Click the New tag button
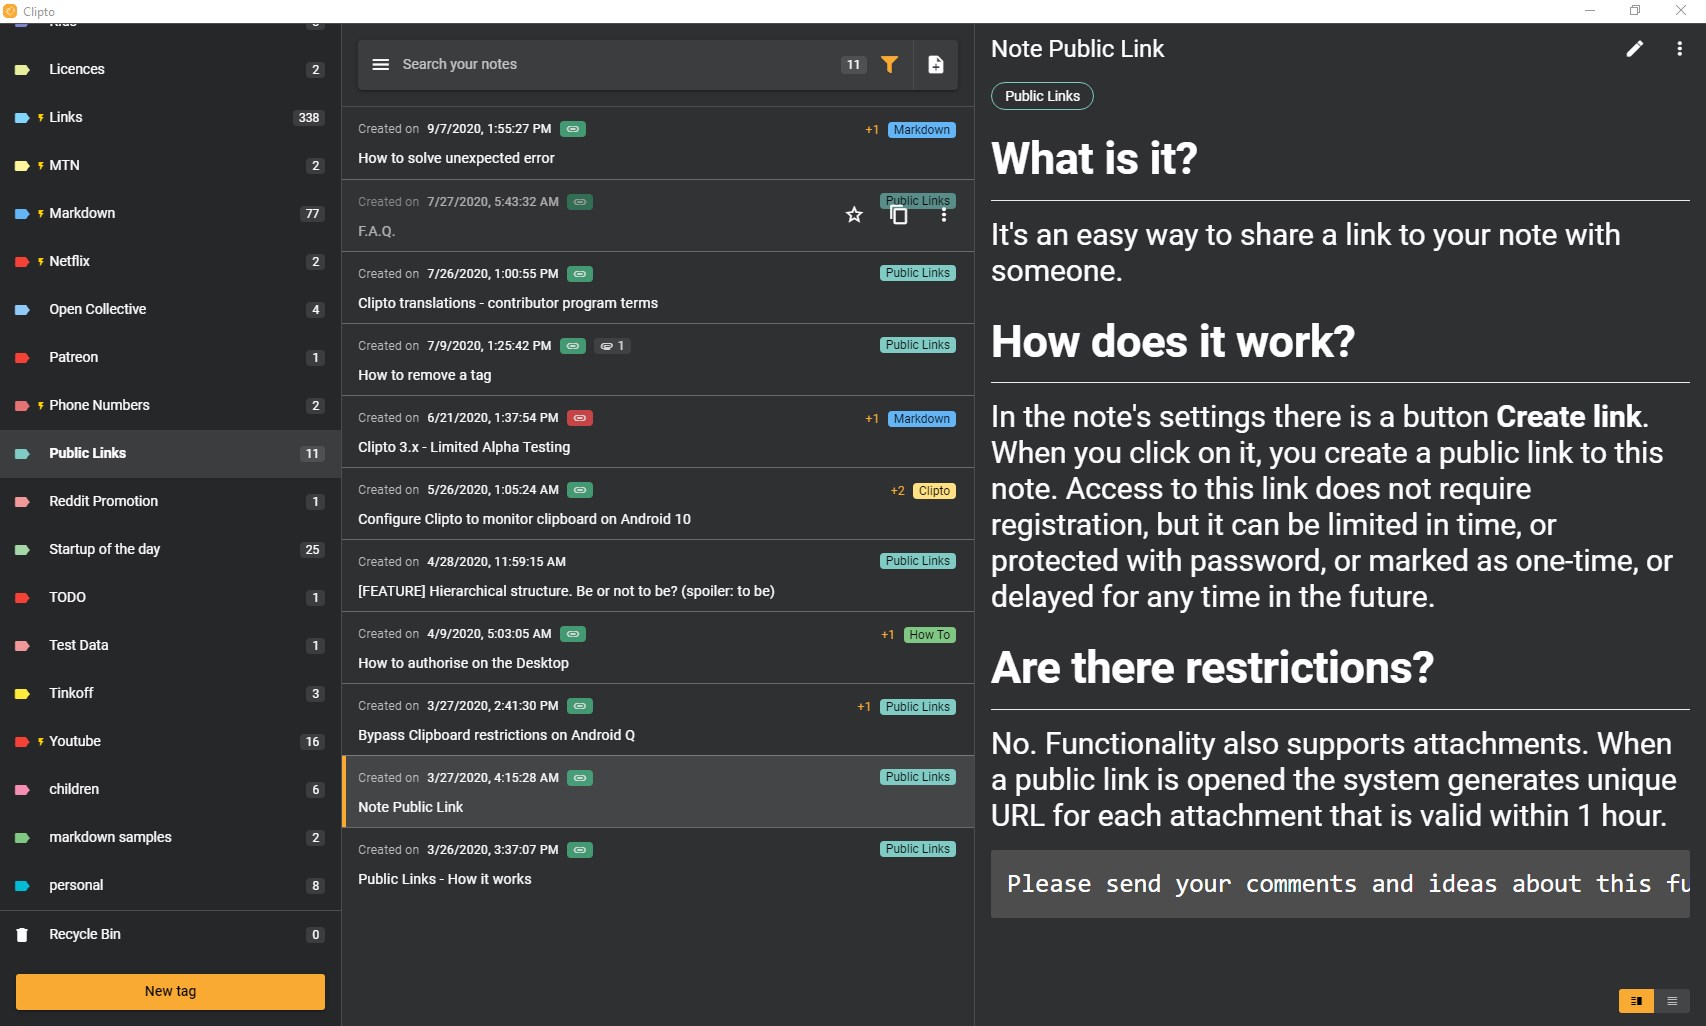 170,991
